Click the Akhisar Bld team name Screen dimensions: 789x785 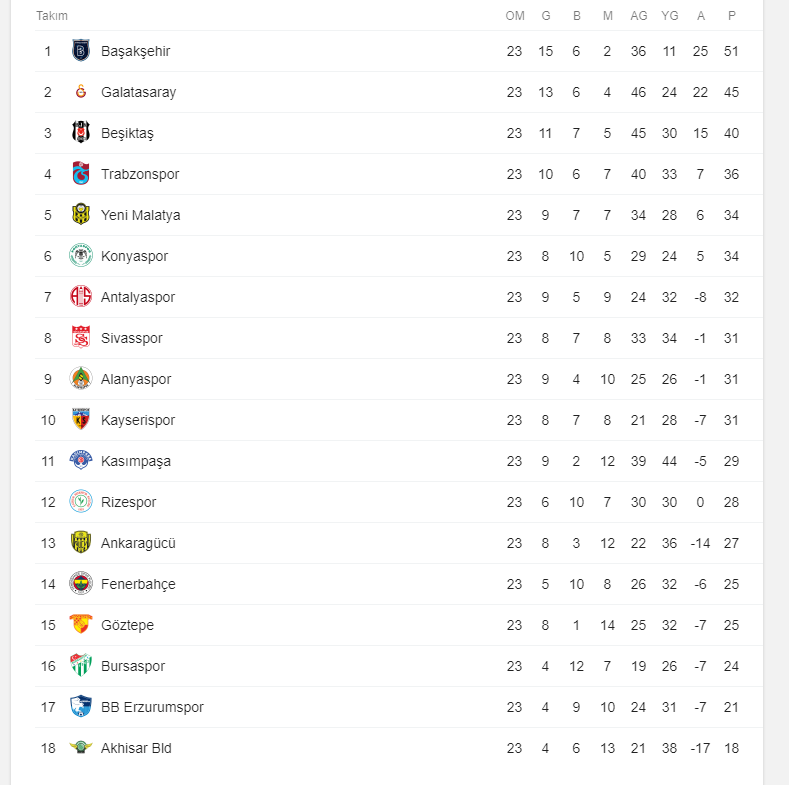[x=136, y=748]
